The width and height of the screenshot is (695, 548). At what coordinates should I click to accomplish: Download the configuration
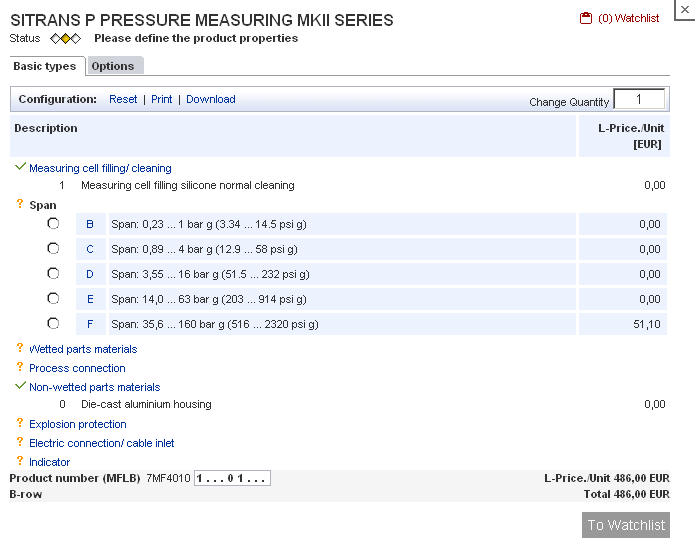pyautogui.click(x=211, y=99)
